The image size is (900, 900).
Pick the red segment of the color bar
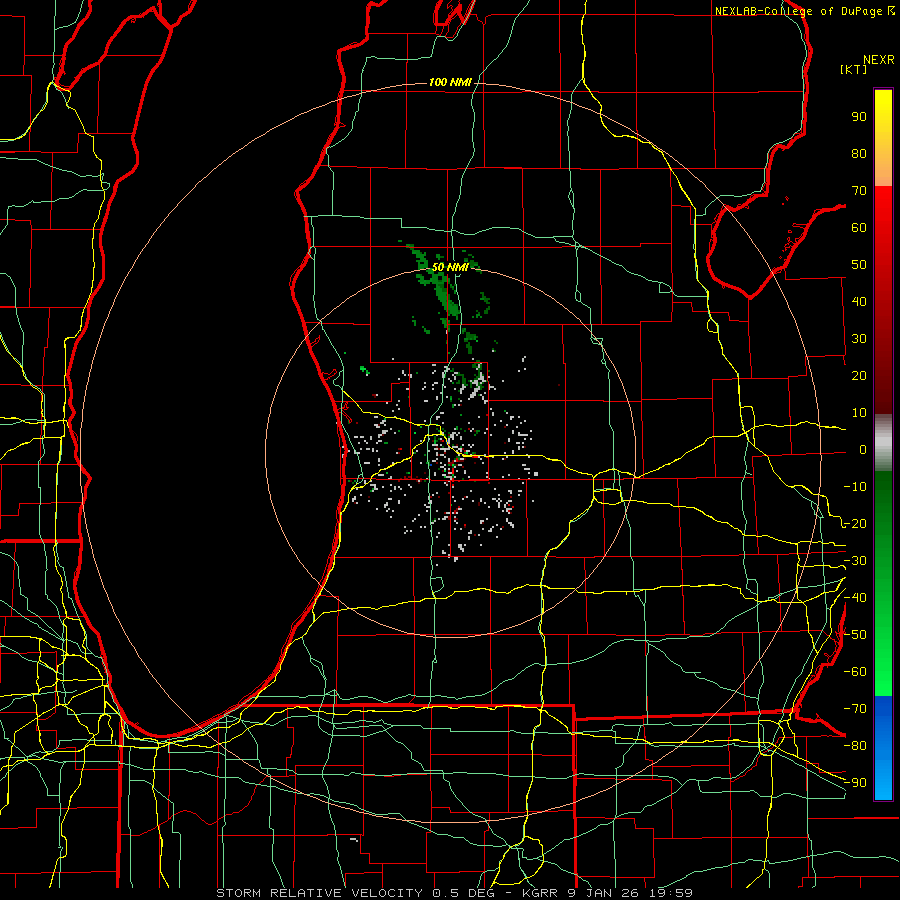(883, 300)
